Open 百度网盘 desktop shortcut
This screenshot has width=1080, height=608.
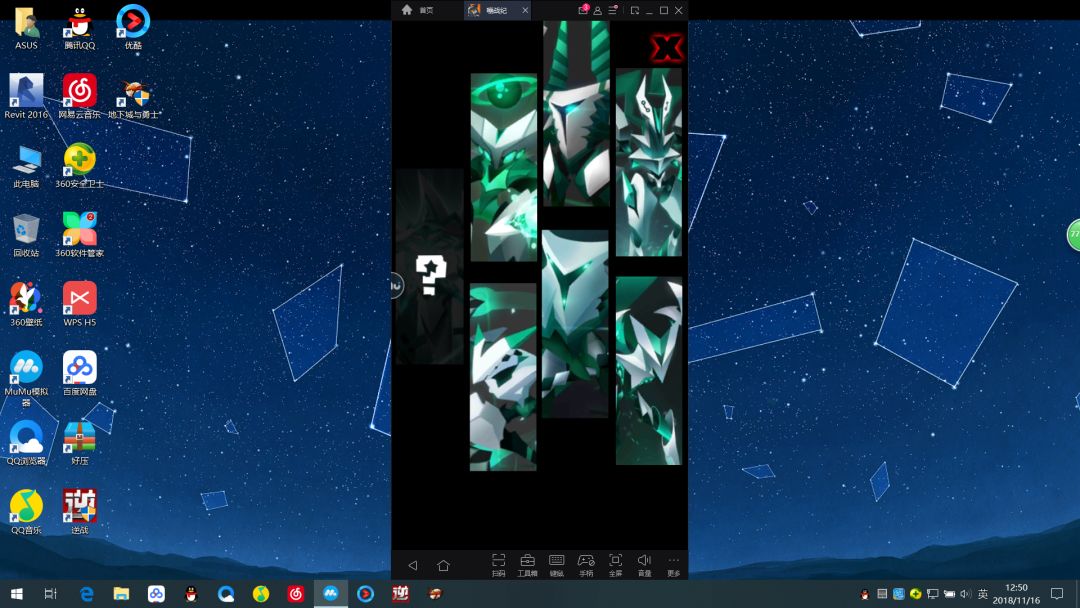click(79, 373)
